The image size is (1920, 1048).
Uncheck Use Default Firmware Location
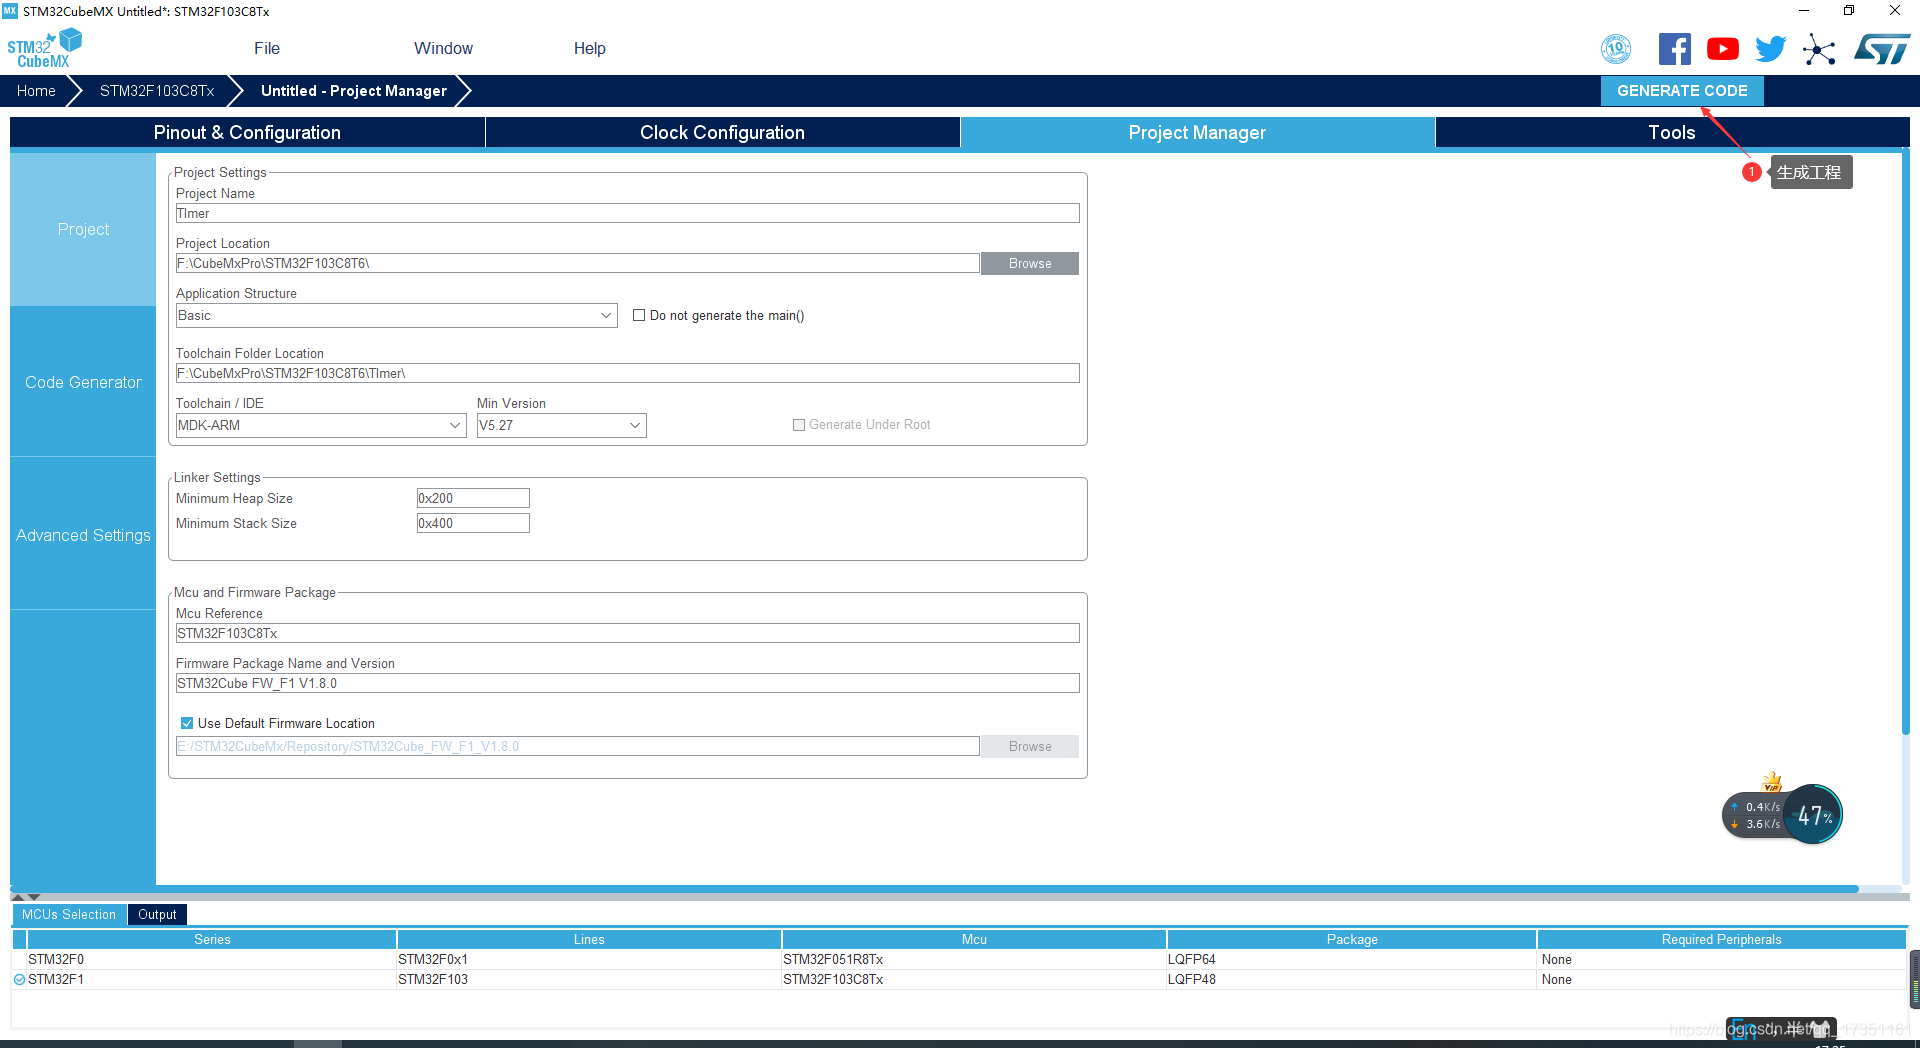point(187,723)
